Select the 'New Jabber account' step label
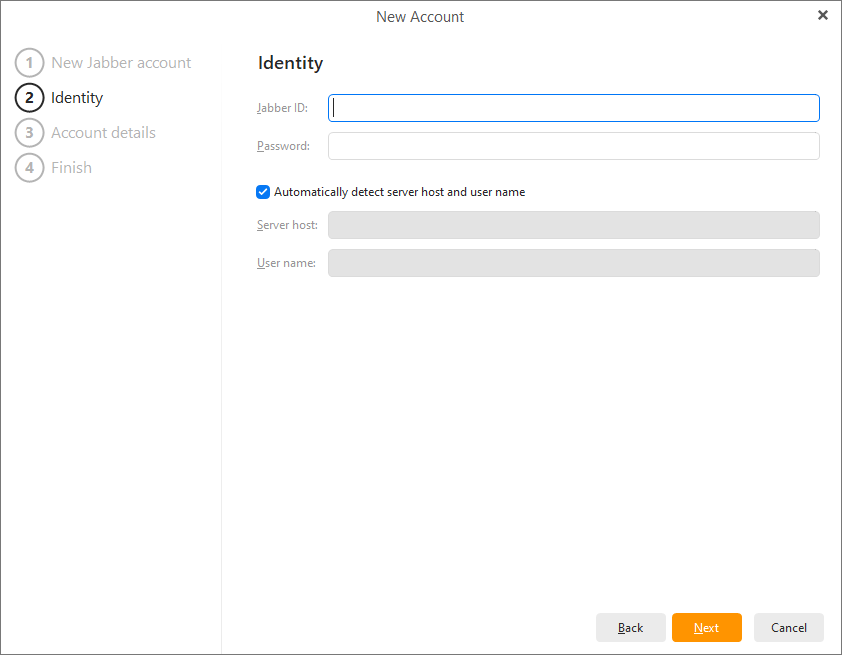 pyautogui.click(x=121, y=63)
